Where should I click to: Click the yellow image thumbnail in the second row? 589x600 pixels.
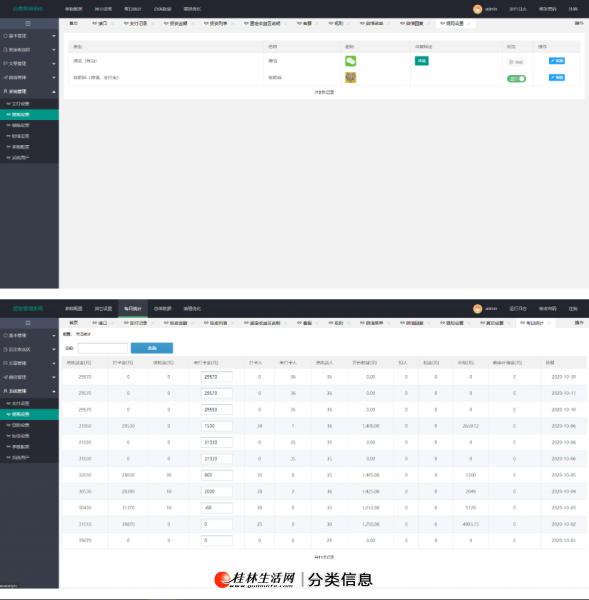click(350, 78)
